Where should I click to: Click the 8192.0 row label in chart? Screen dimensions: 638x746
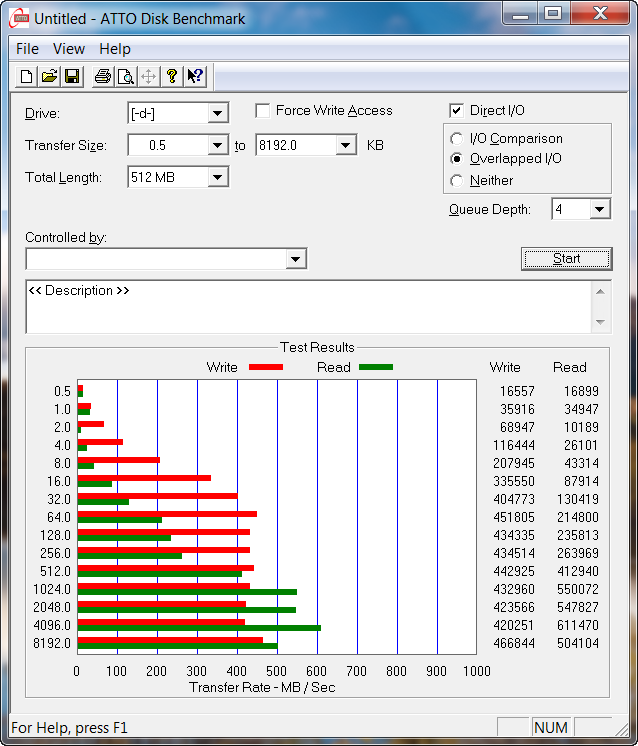point(52,643)
